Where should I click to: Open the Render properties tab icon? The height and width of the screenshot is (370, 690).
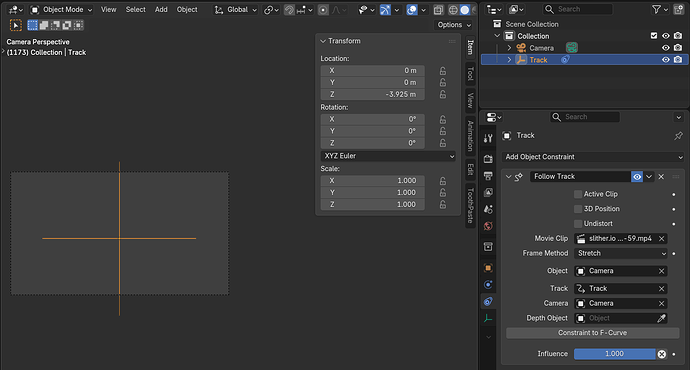click(488, 159)
